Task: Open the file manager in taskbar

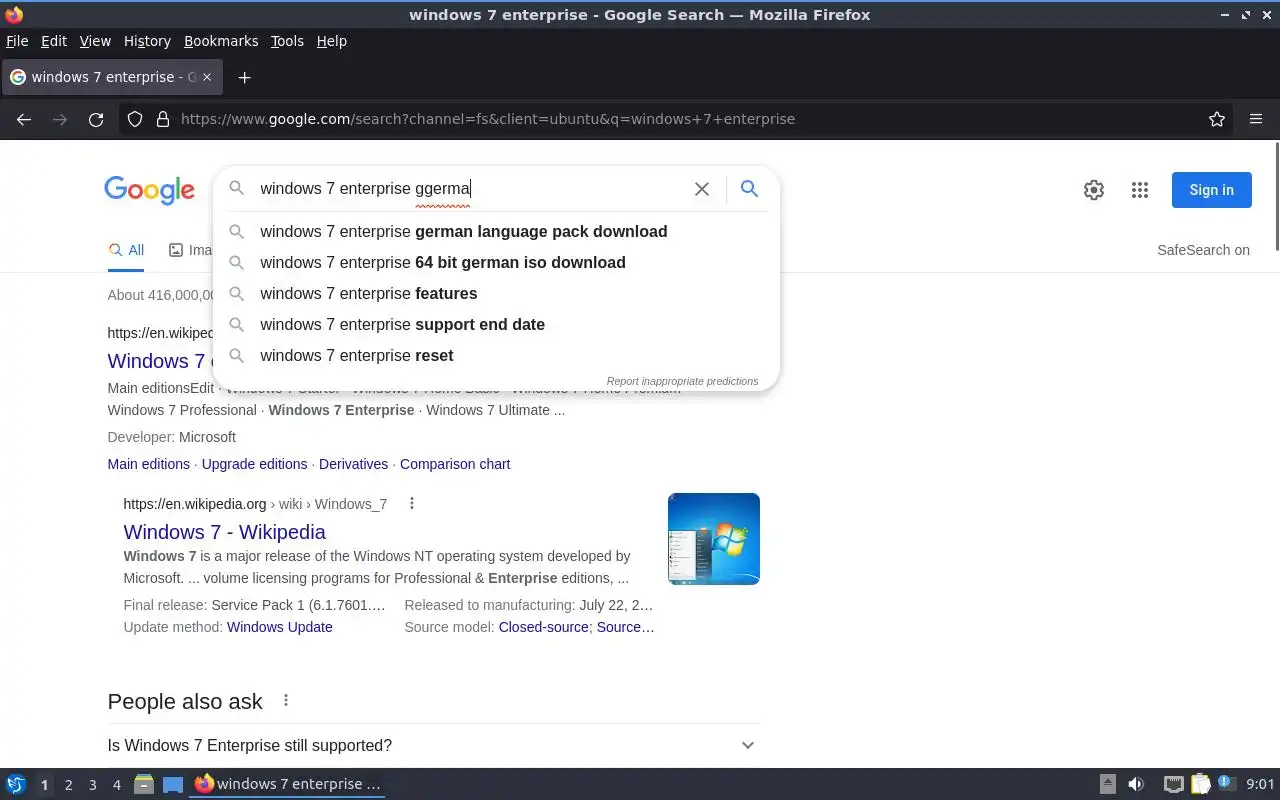Action: point(144,784)
